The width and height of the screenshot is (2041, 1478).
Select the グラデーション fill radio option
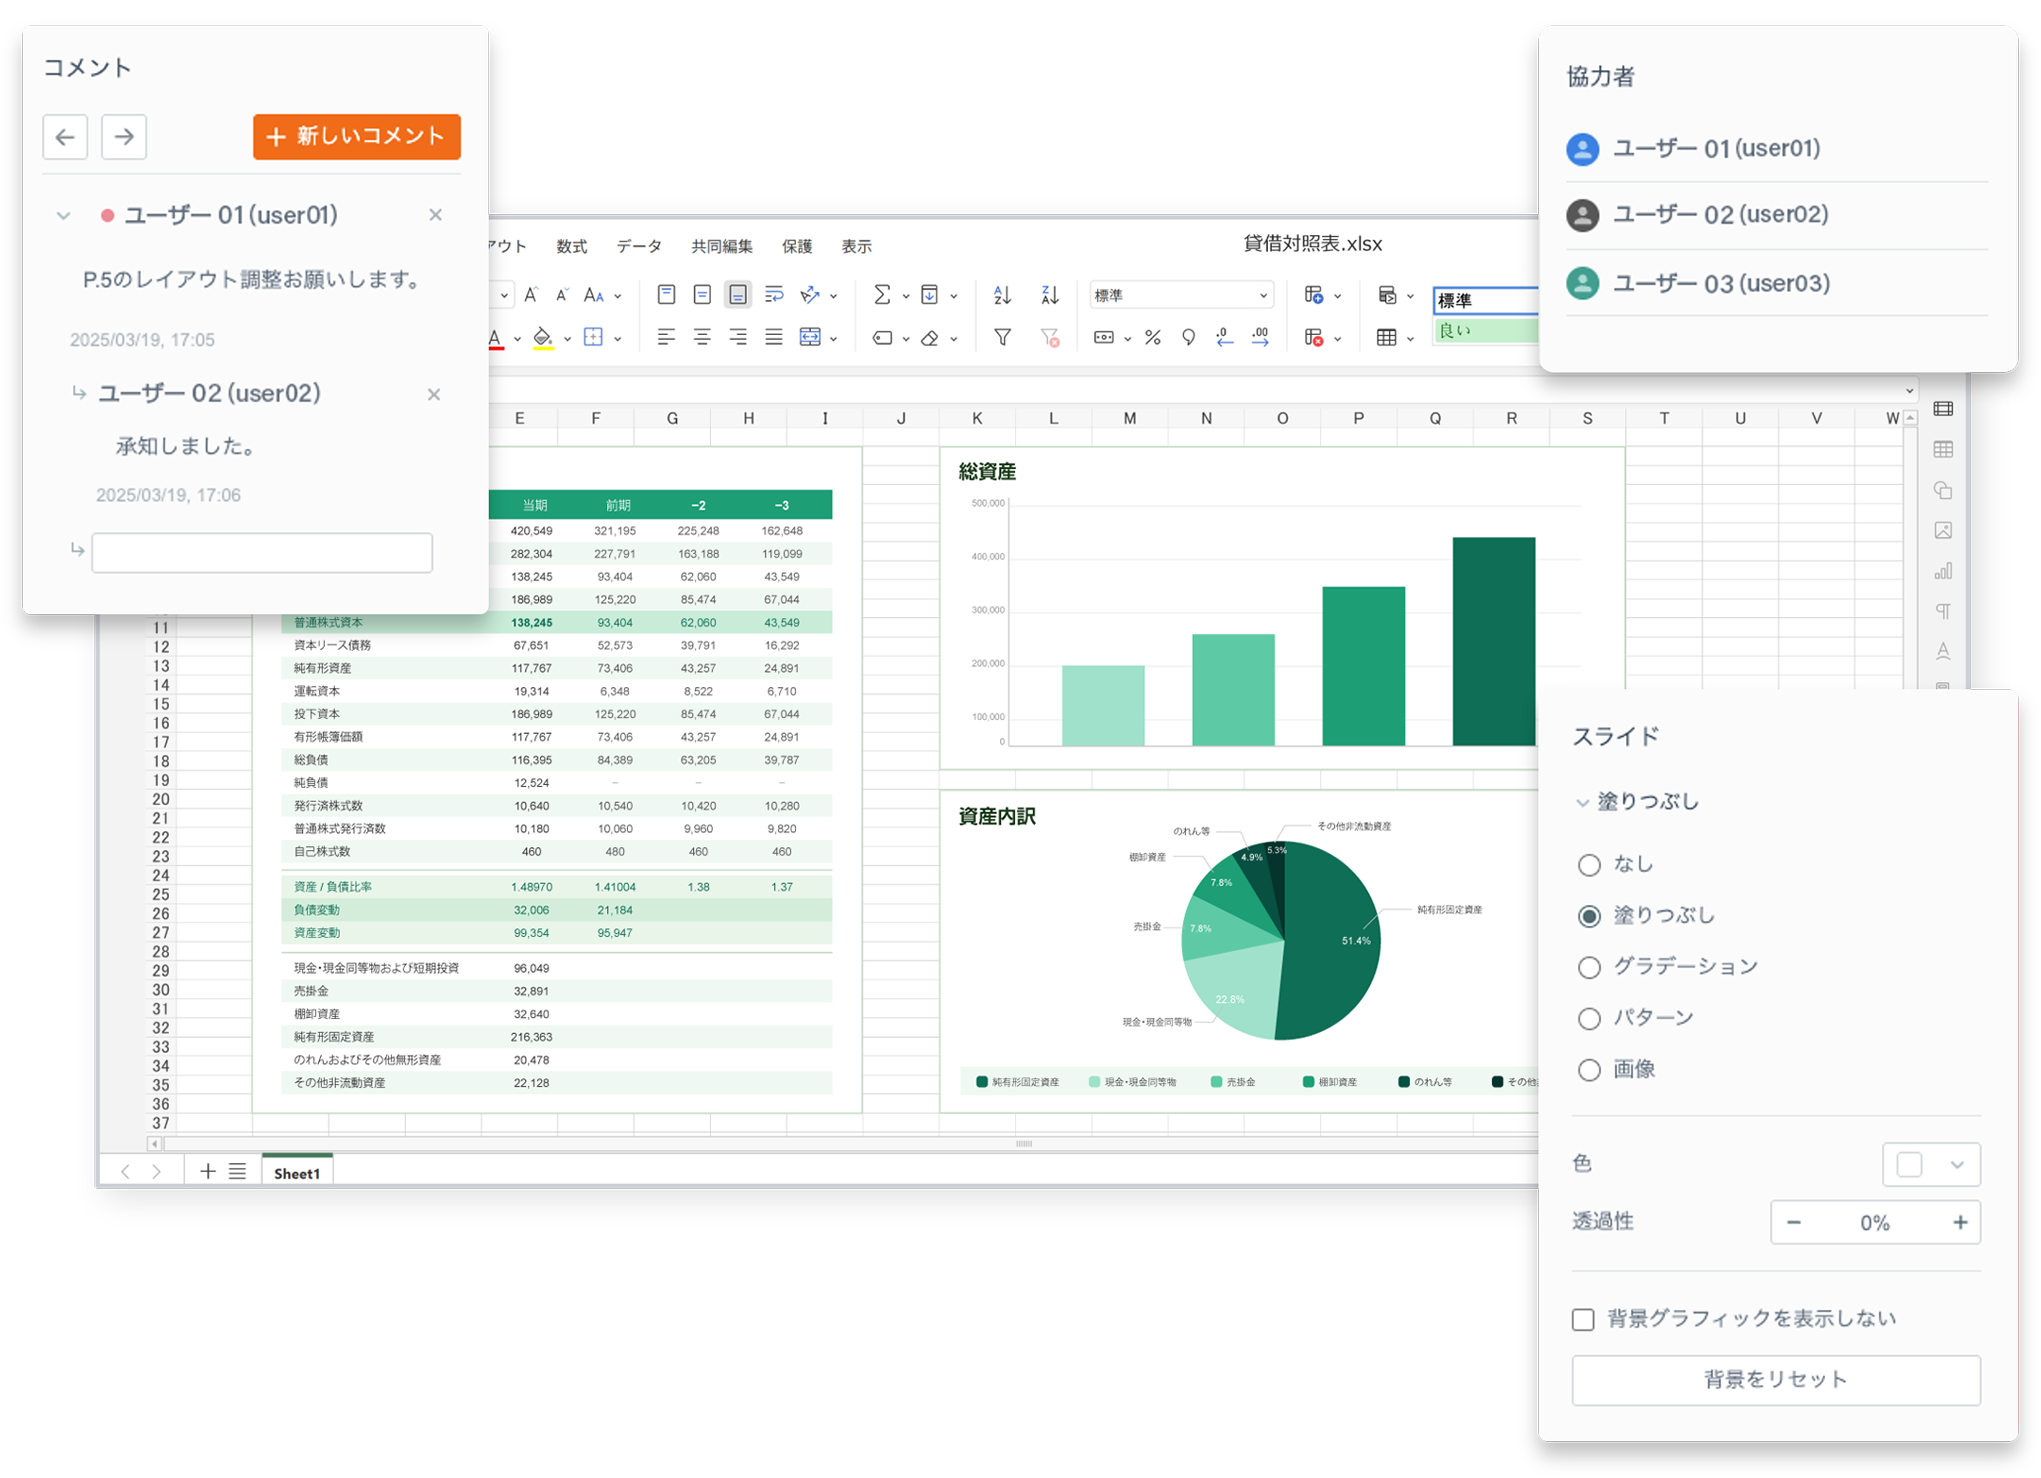1589,967
